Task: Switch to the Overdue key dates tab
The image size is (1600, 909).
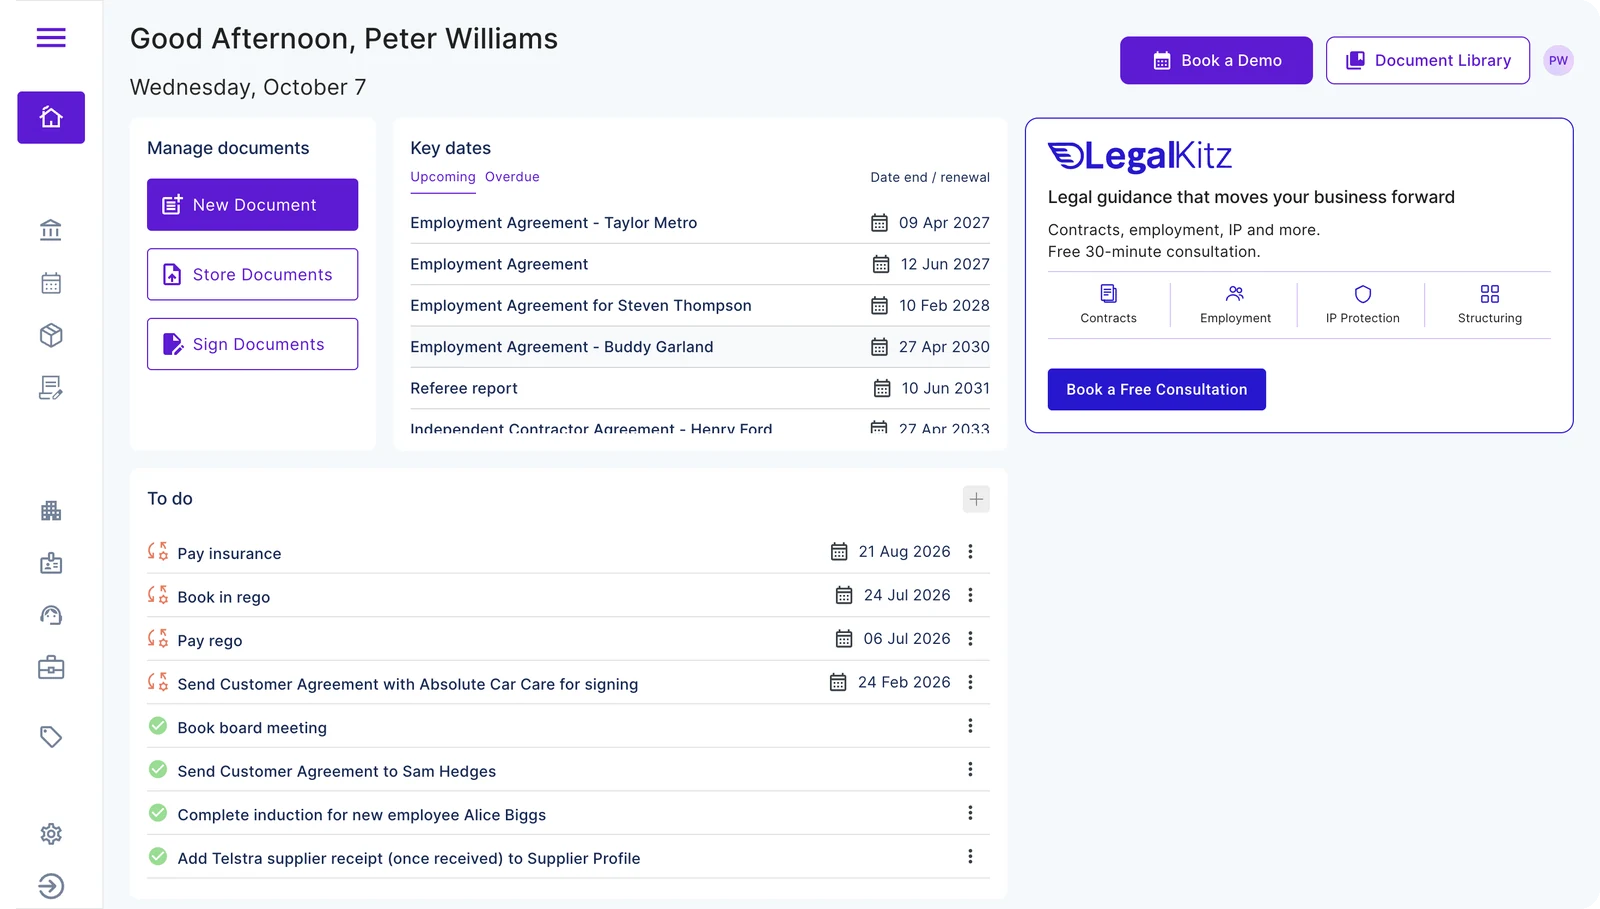Action: coord(512,177)
